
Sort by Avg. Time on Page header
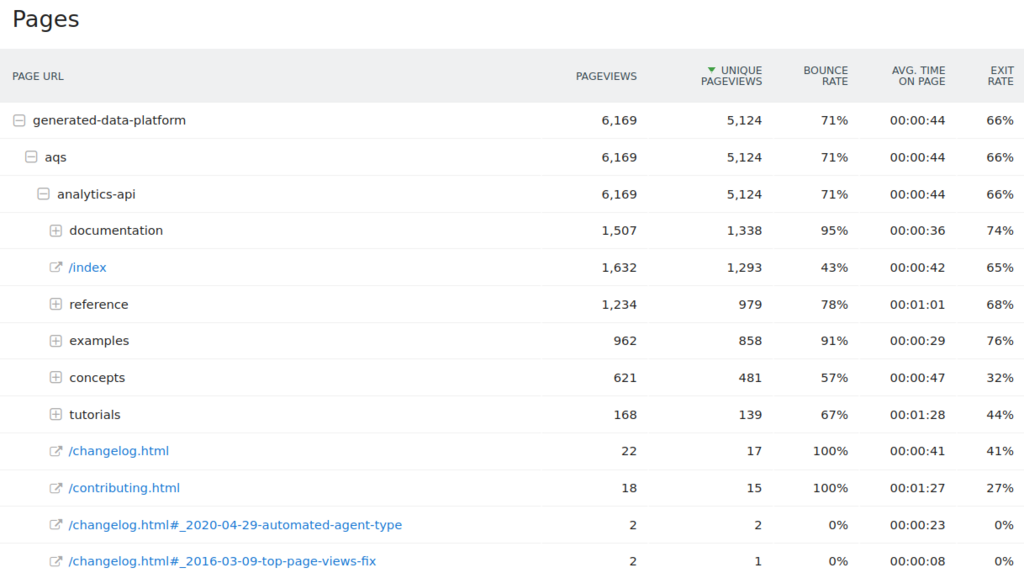pos(918,76)
